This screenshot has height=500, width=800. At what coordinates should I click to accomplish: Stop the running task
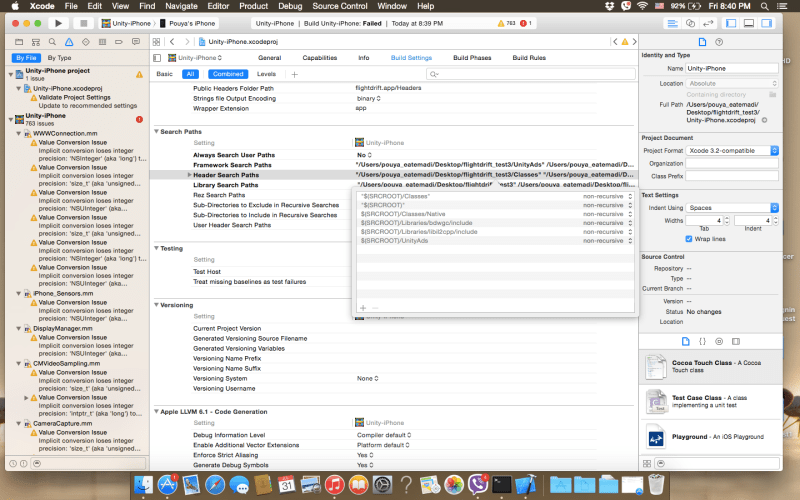83,23
